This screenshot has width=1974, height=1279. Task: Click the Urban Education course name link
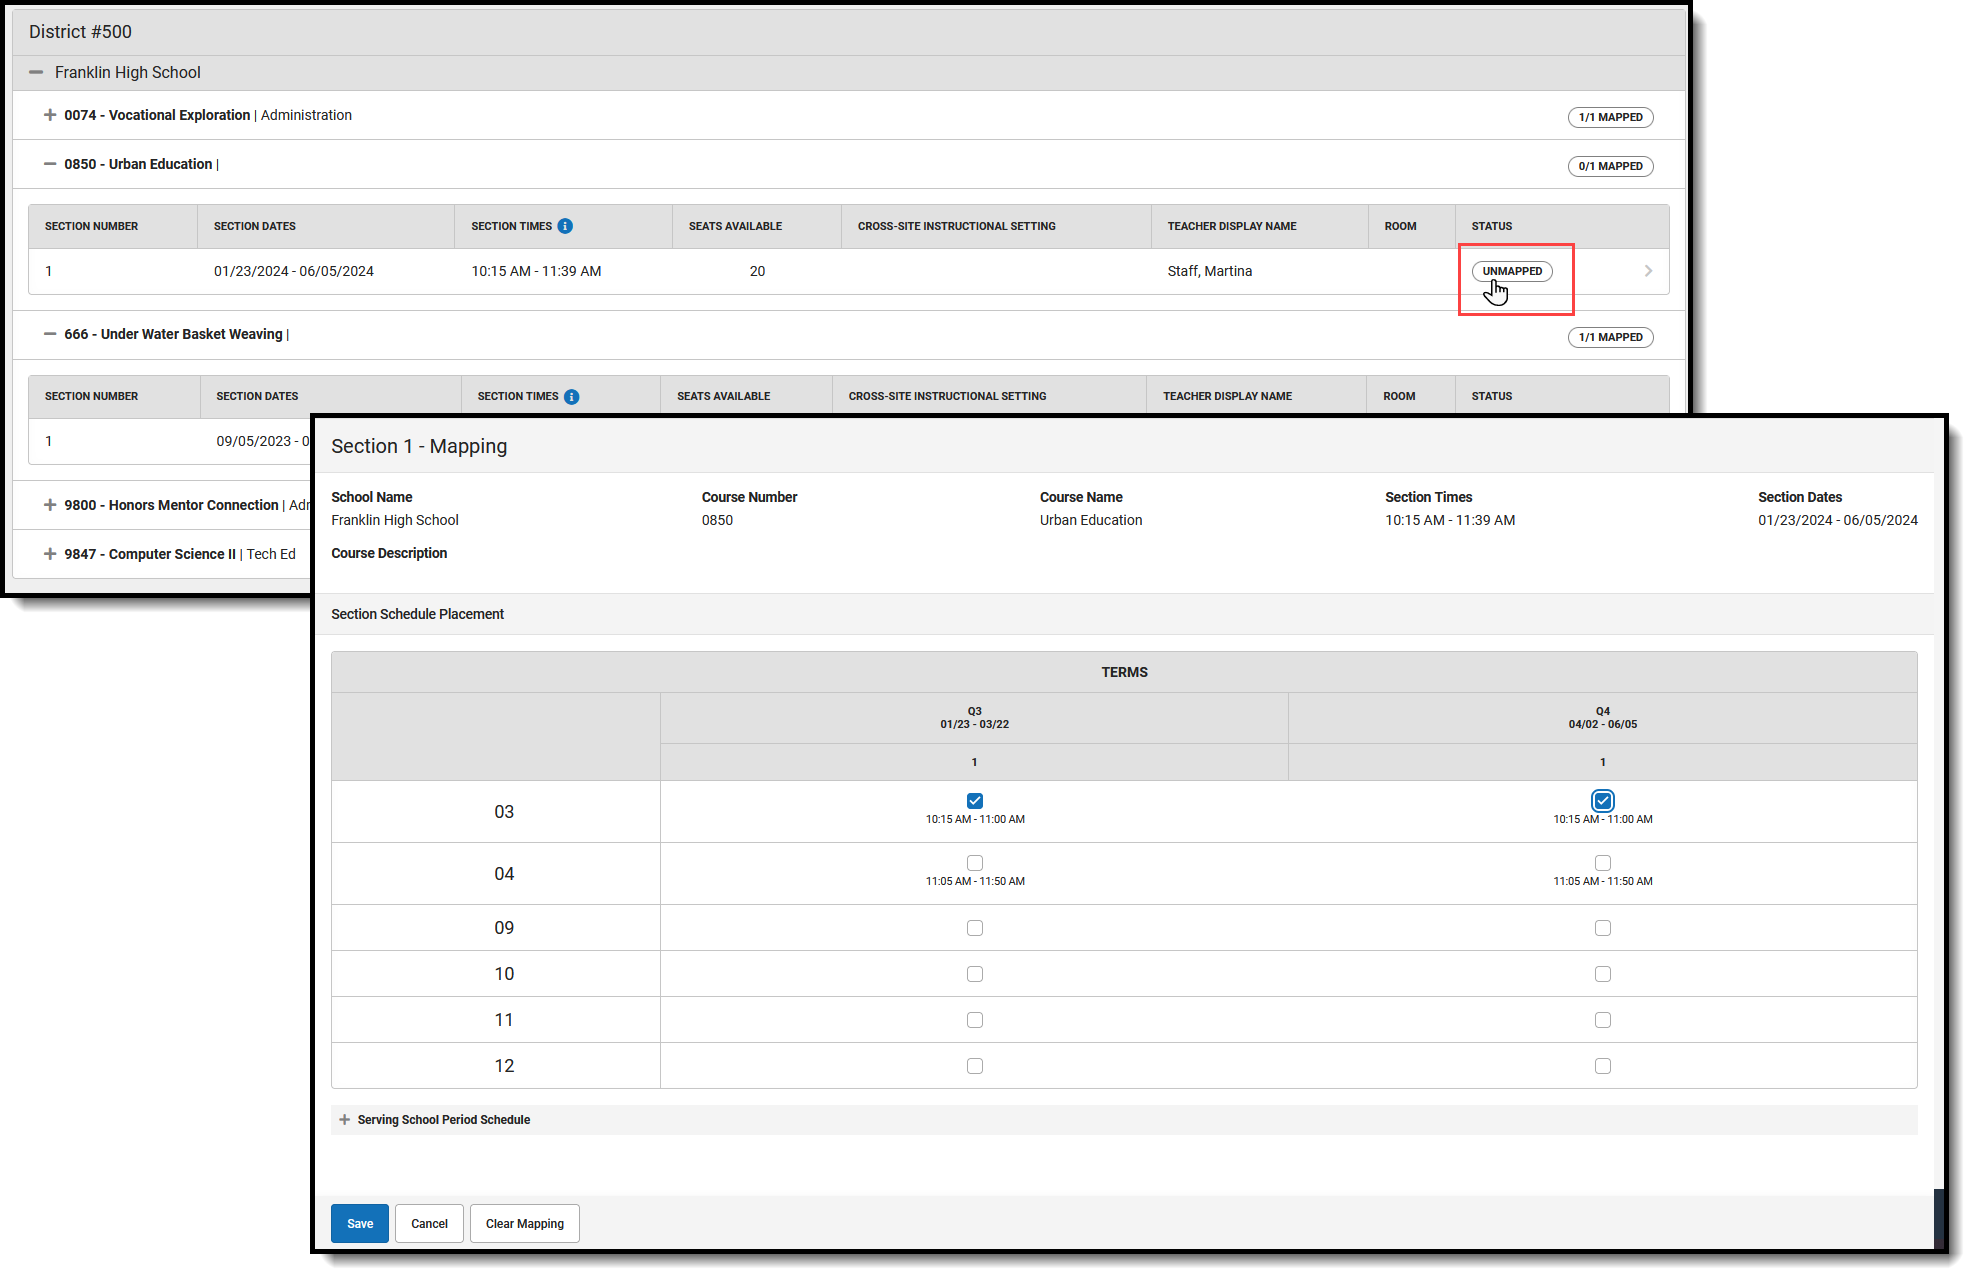(1089, 519)
